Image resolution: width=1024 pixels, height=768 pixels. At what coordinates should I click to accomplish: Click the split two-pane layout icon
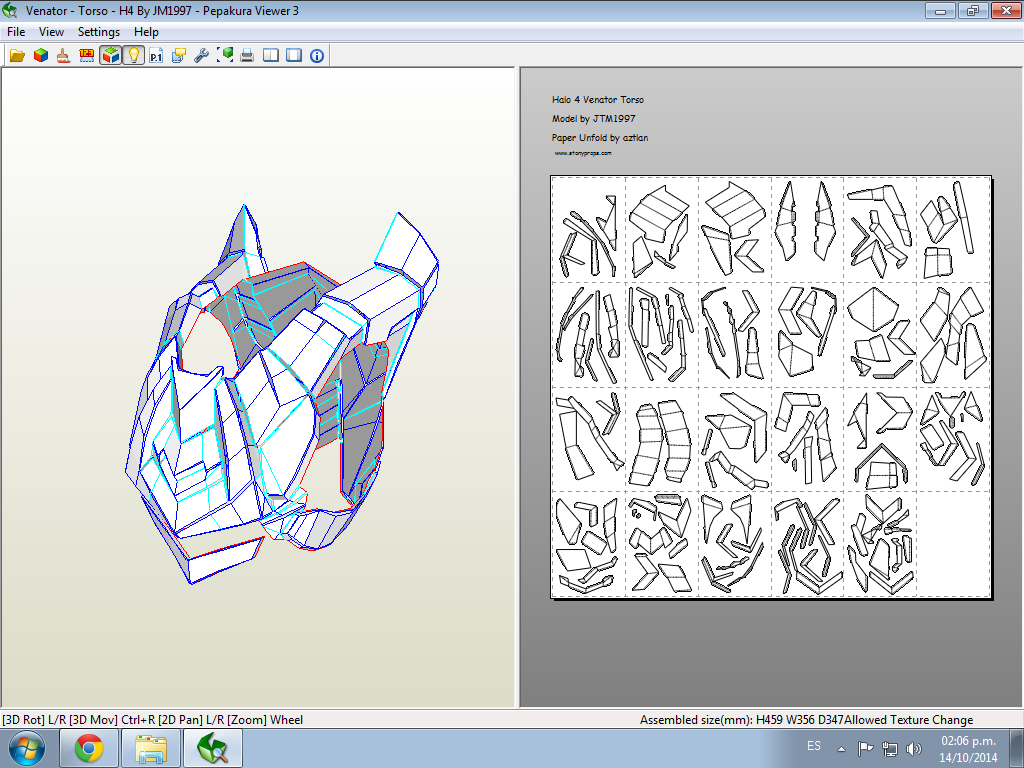tap(270, 56)
